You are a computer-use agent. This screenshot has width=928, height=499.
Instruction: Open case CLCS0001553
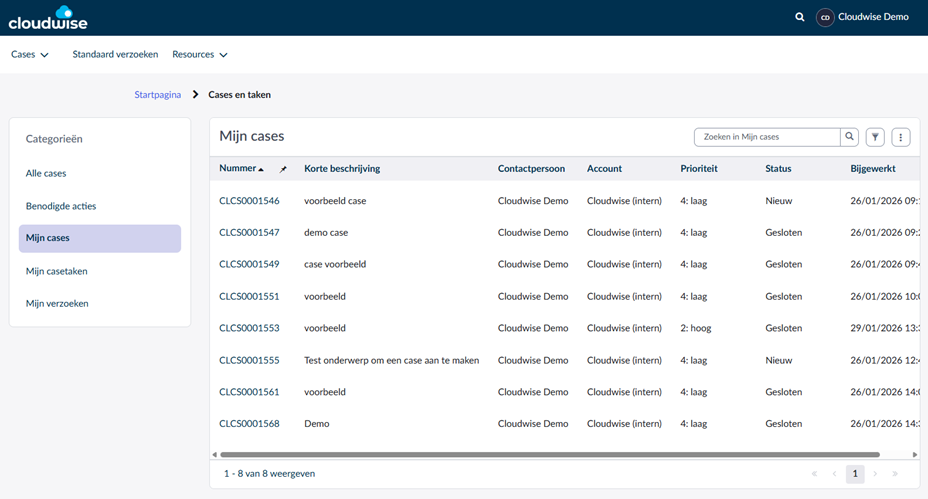click(x=249, y=328)
